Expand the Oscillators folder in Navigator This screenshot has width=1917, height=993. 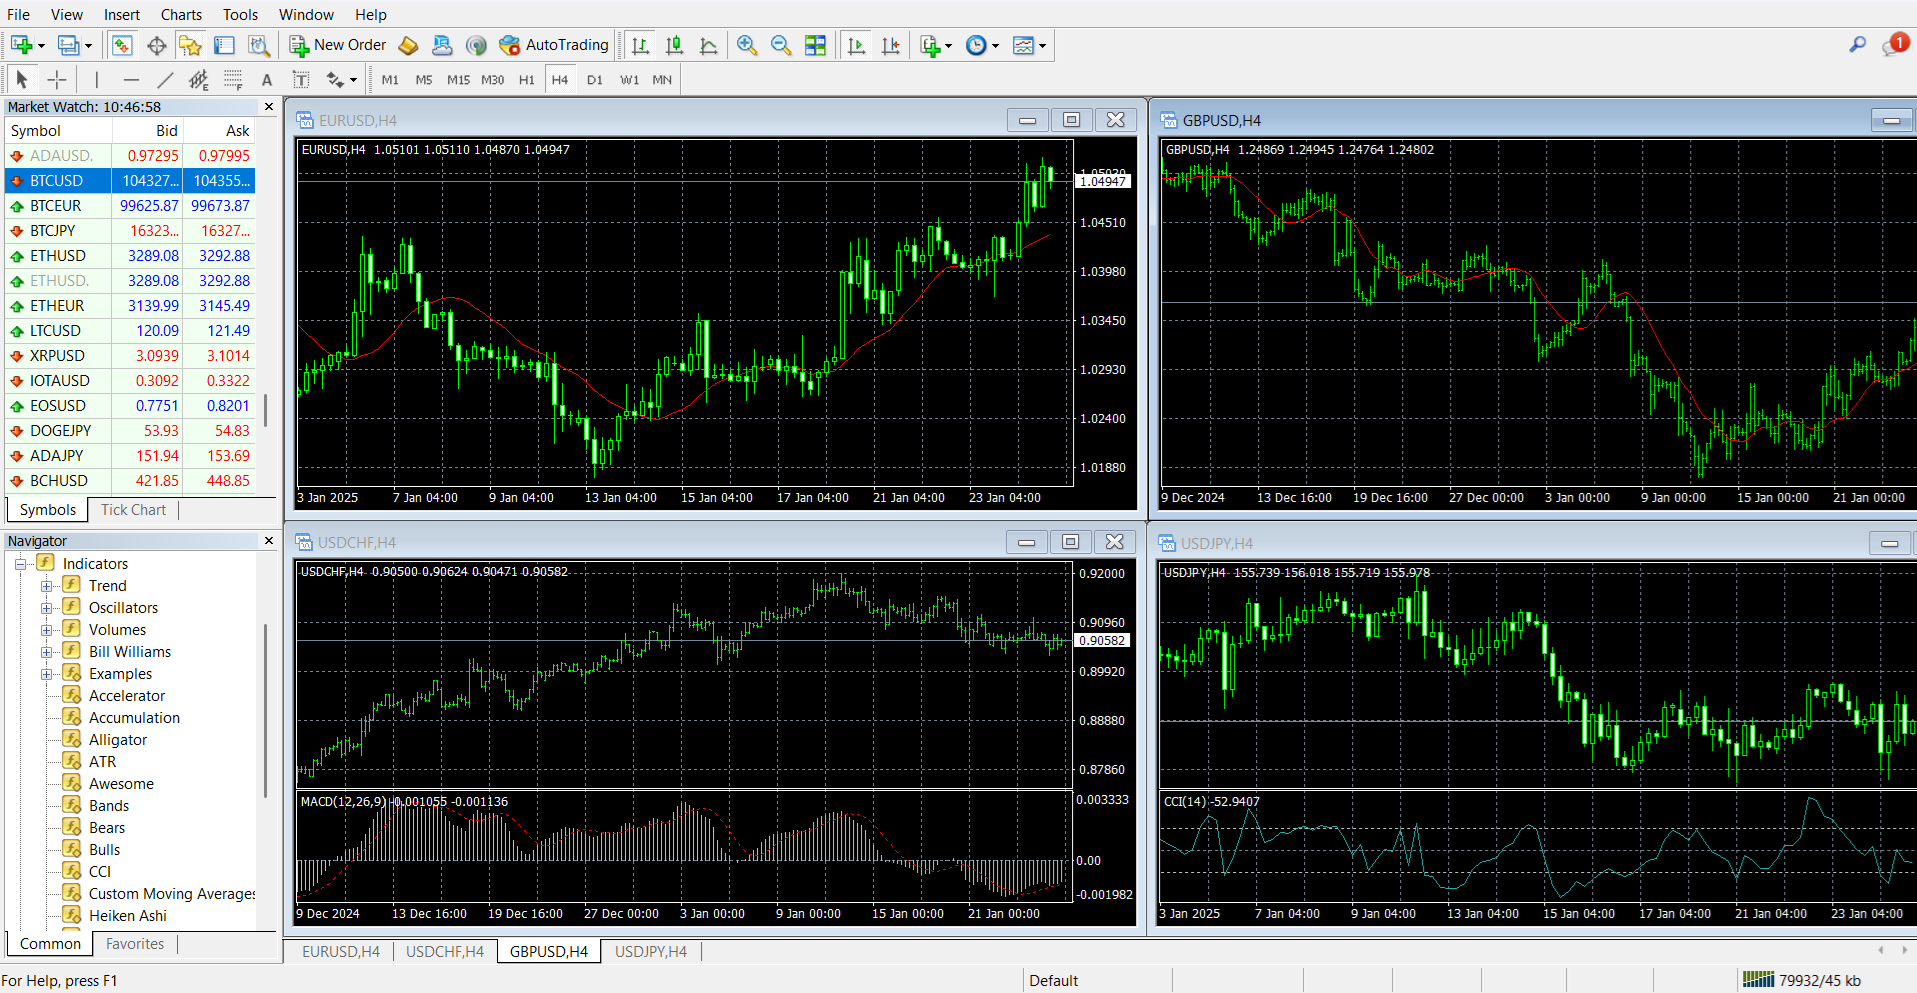point(46,608)
